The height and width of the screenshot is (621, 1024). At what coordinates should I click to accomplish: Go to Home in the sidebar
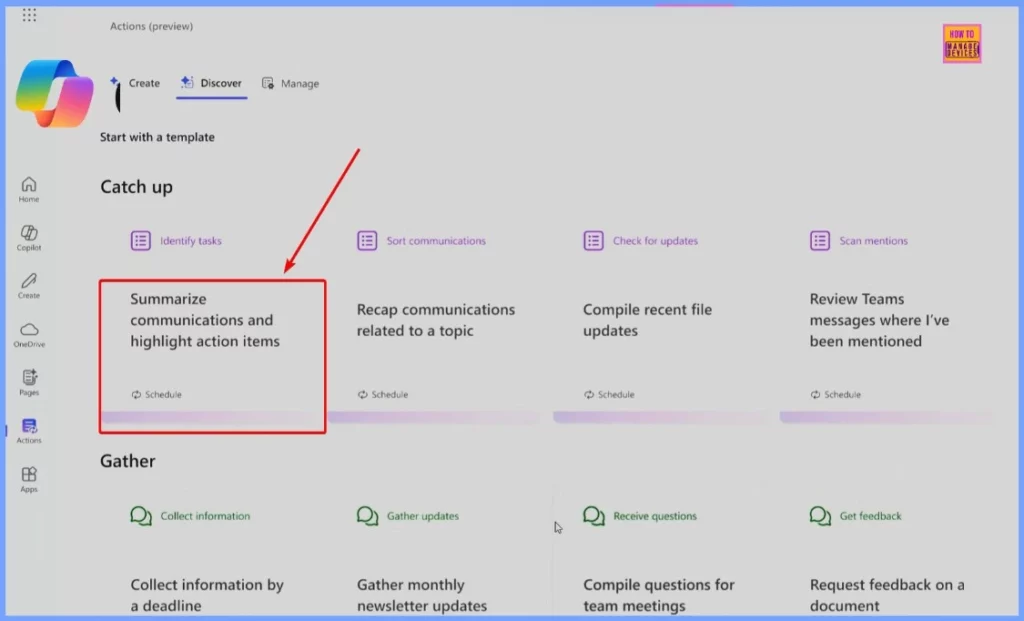coord(29,189)
